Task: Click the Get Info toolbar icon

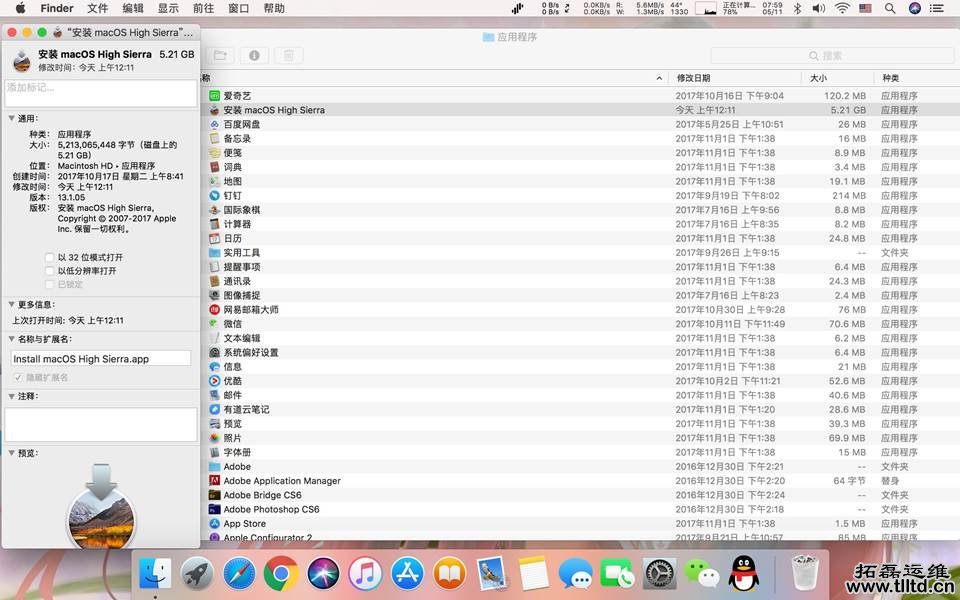Action: (x=254, y=55)
